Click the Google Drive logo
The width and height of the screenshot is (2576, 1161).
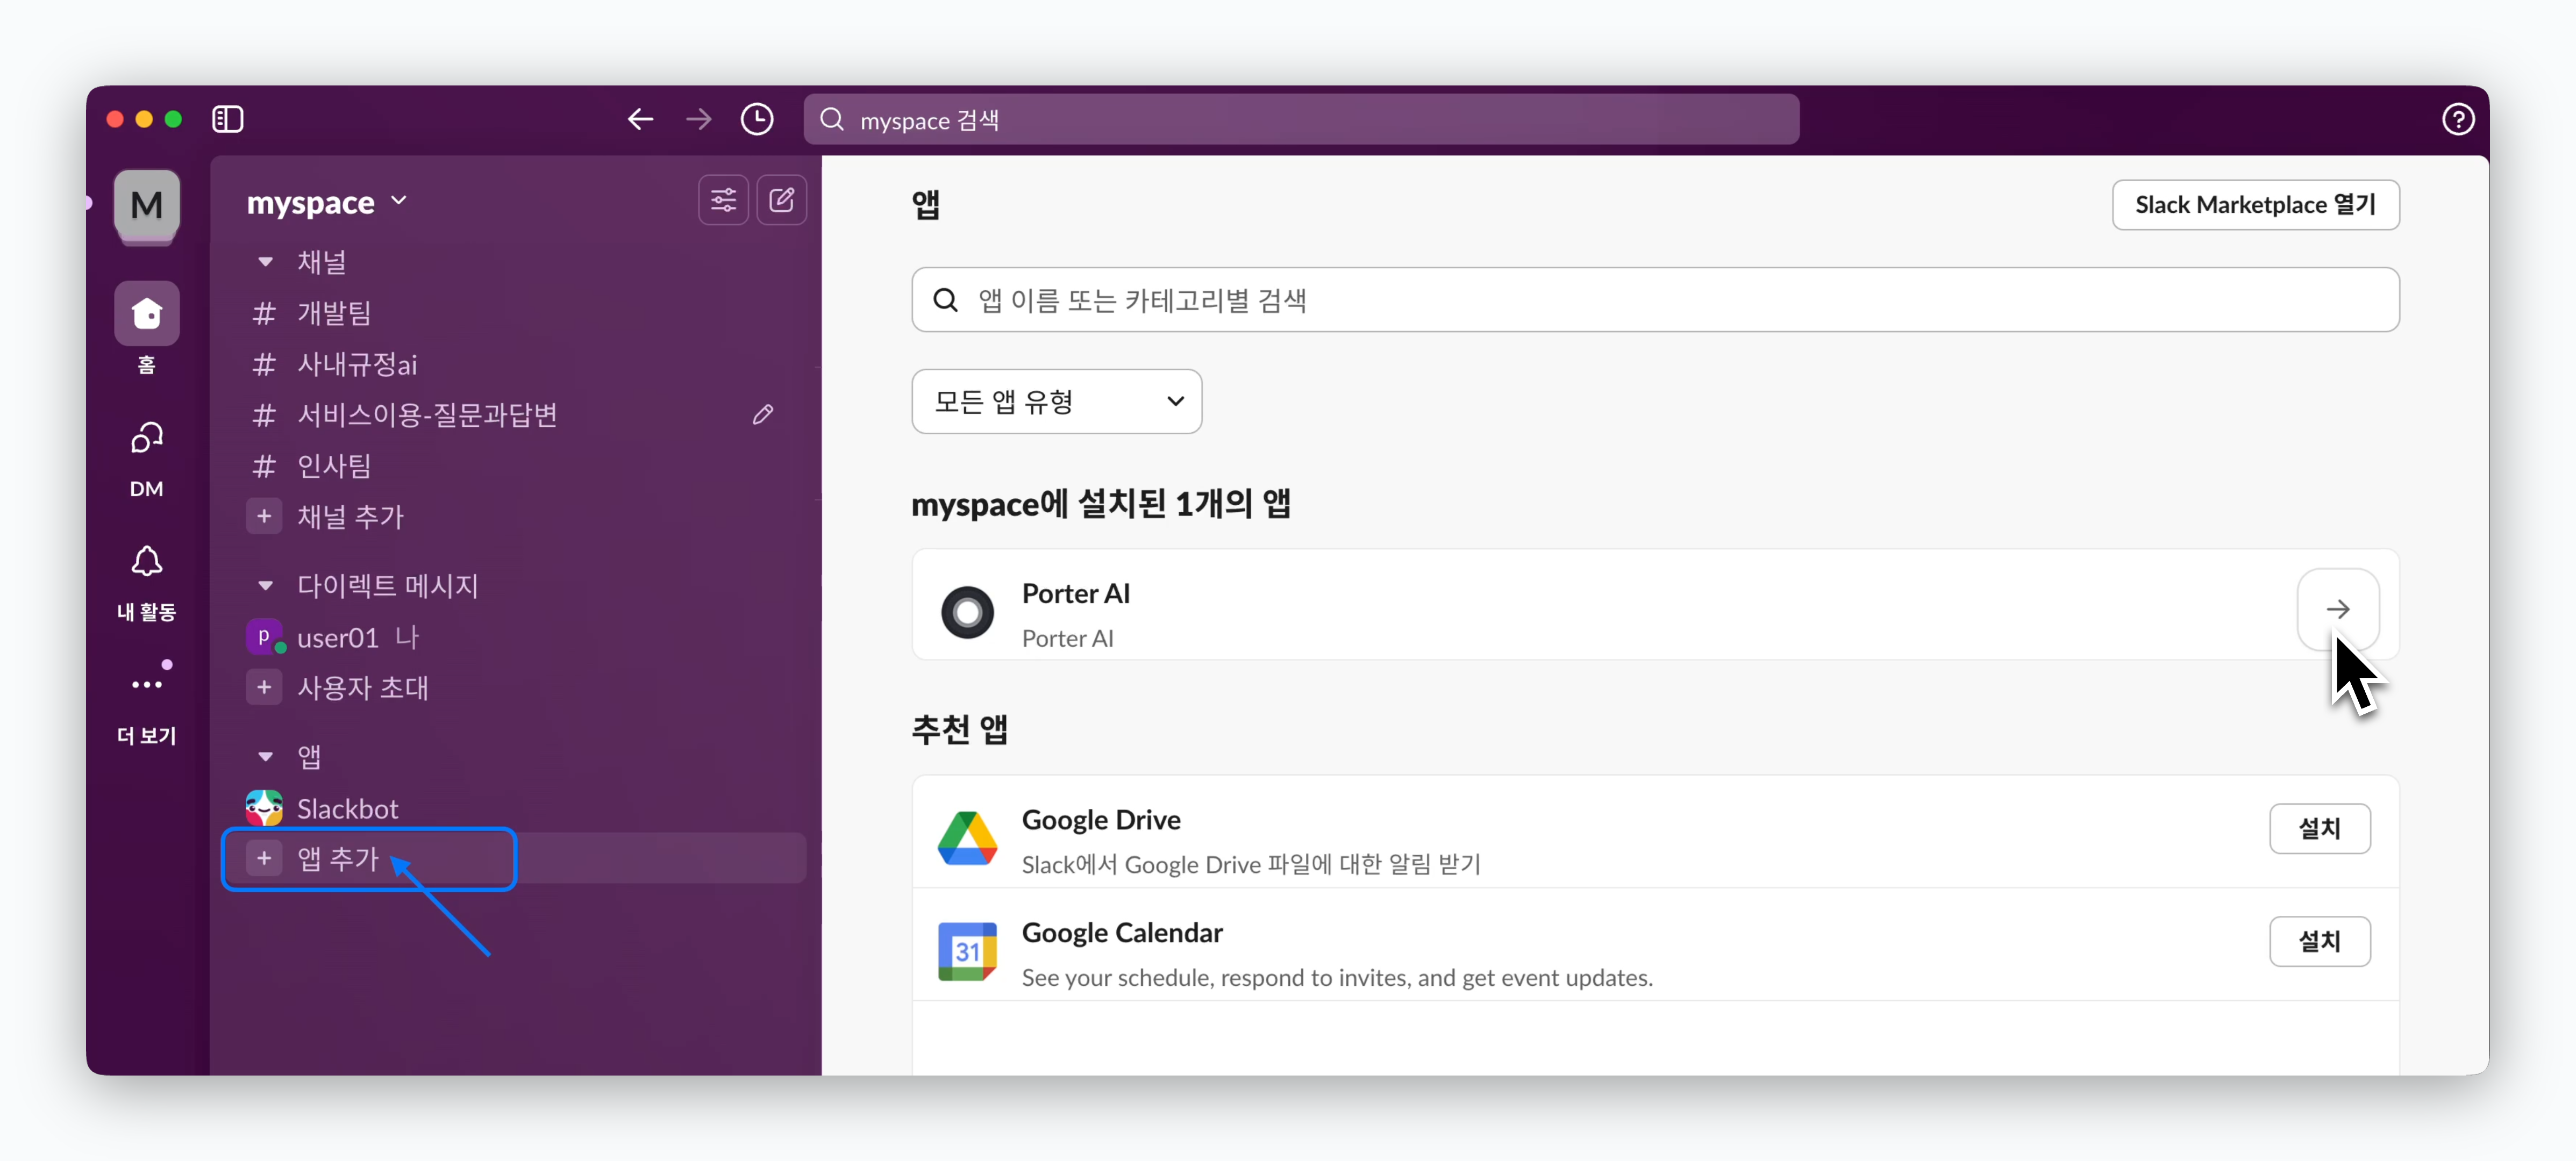click(x=967, y=838)
